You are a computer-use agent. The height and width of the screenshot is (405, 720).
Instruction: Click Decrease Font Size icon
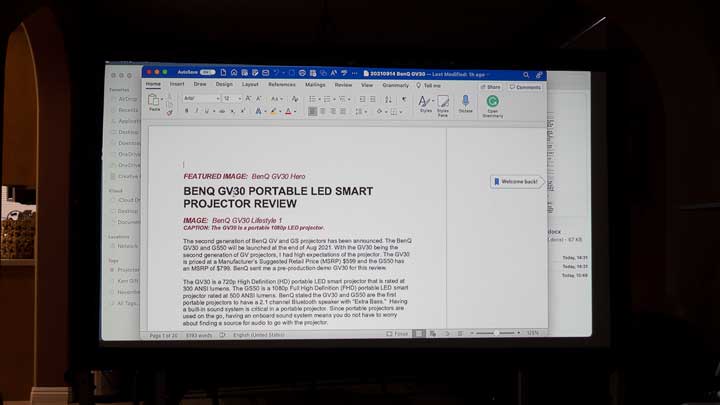[259, 98]
